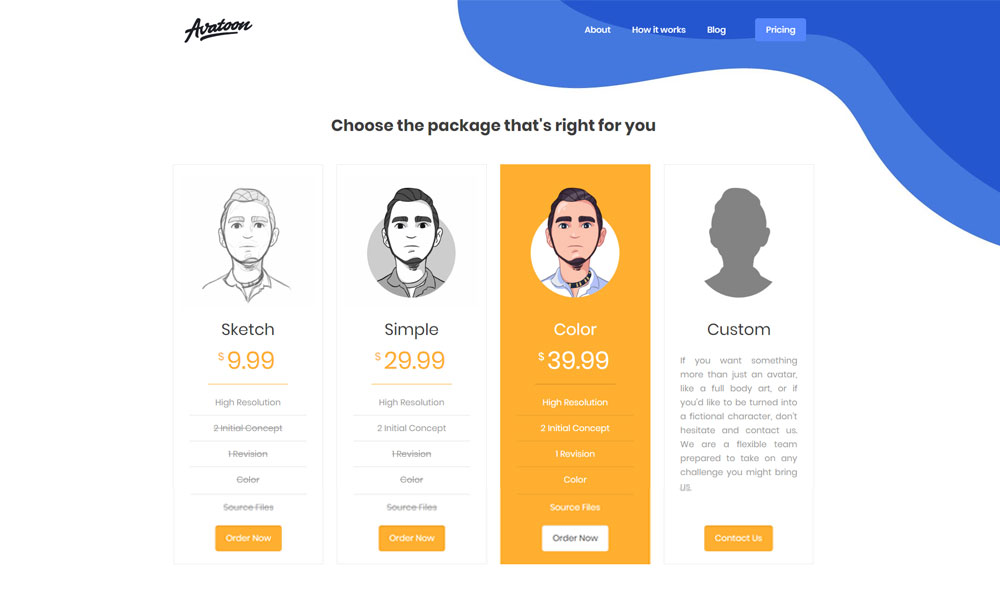This screenshot has width=1000, height=600.
Task: Open the About page
Action: point(598,30)
